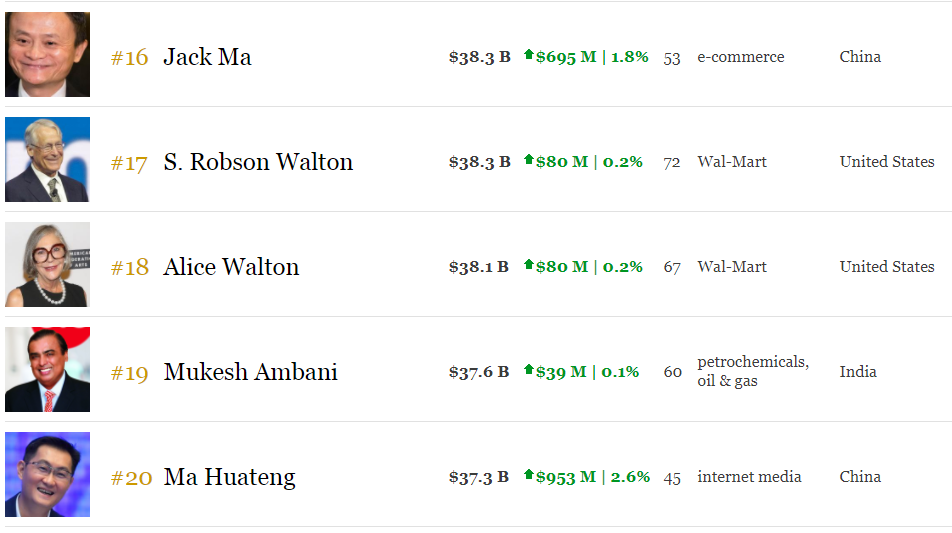
Task: Open Ma Huateng's profile link
Action: (x=229, y=477)
